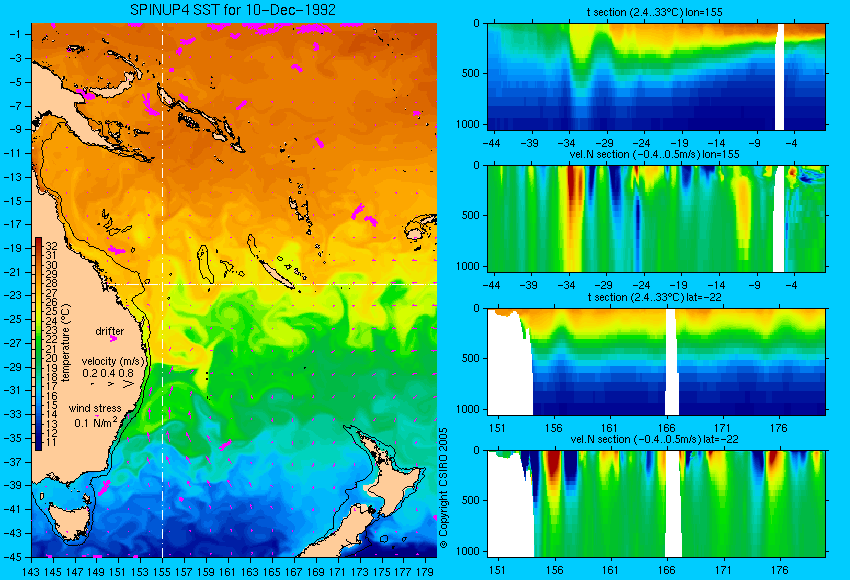
Task: Click the 176 label under lat=-22 velocity section
Action: pos(779,570)
